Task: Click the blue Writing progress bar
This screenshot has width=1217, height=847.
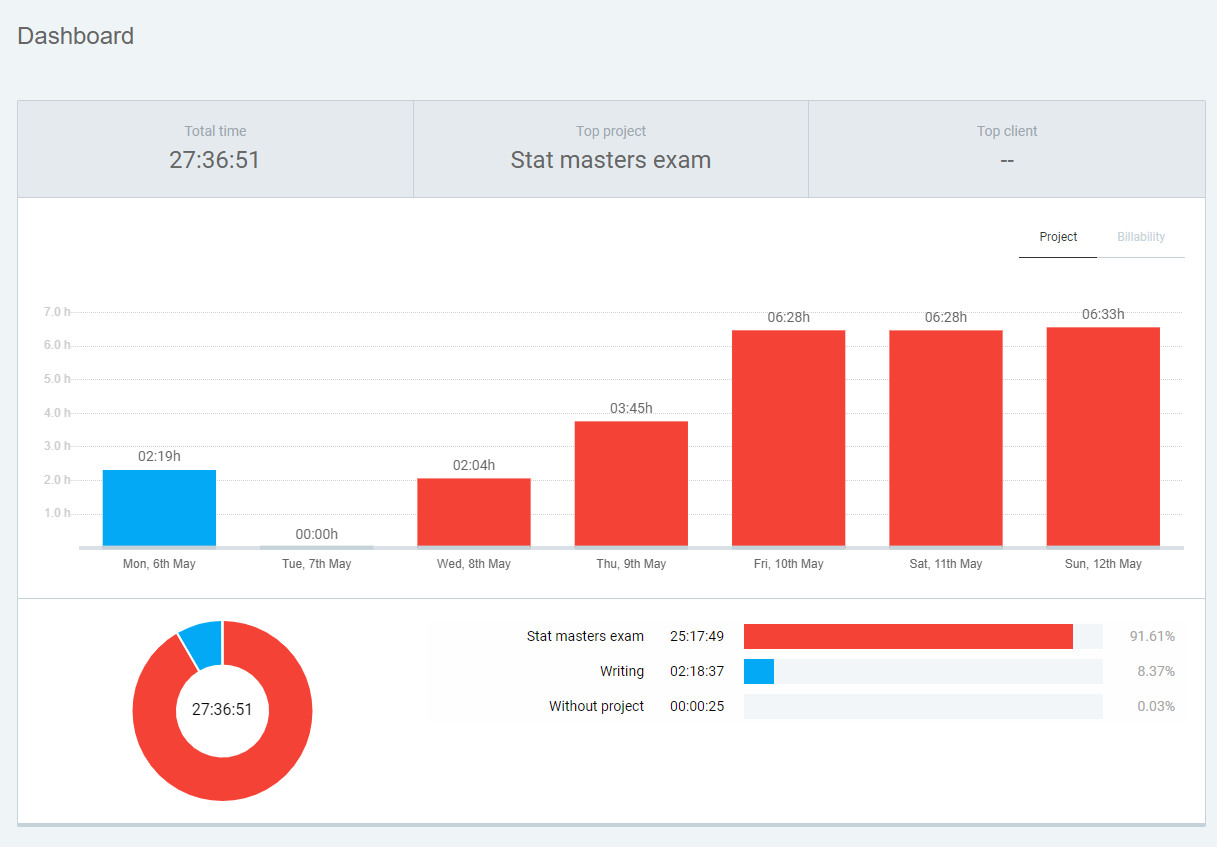Action: point(759,671)
